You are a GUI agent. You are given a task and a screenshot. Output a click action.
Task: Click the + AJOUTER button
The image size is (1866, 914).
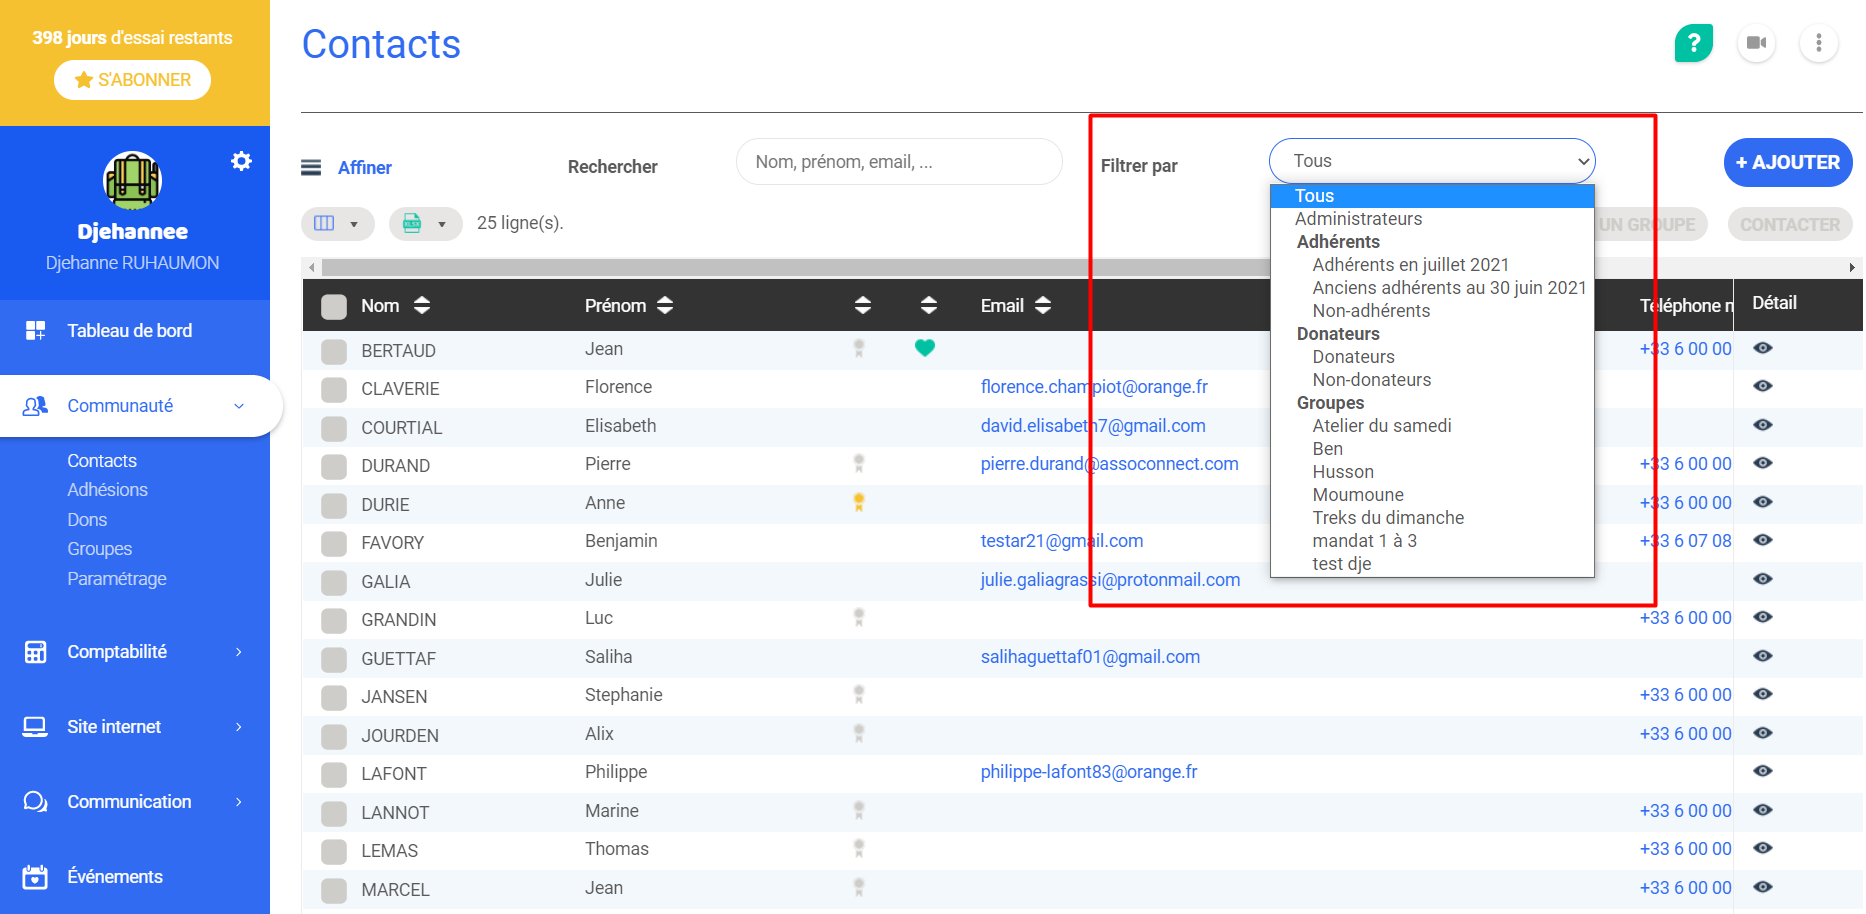coord(1787,162)
